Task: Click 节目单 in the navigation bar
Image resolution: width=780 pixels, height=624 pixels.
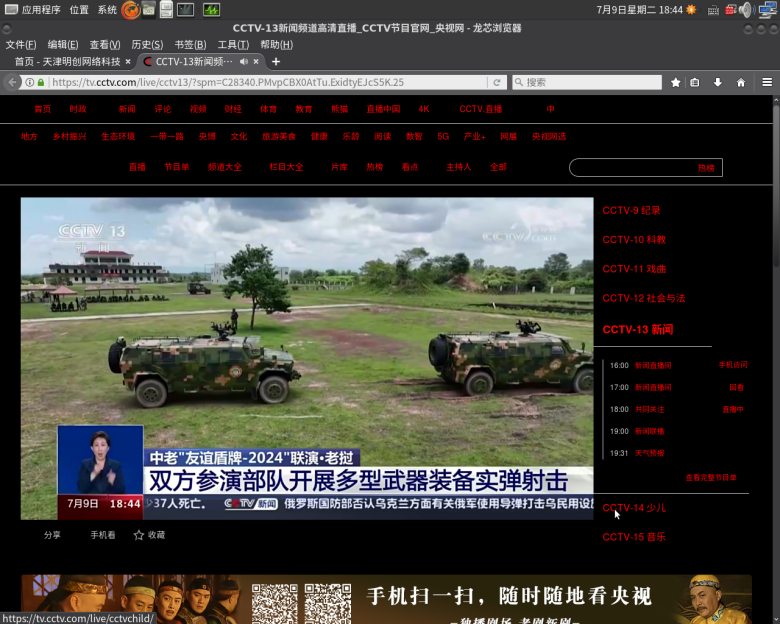Action: (177, 167)
